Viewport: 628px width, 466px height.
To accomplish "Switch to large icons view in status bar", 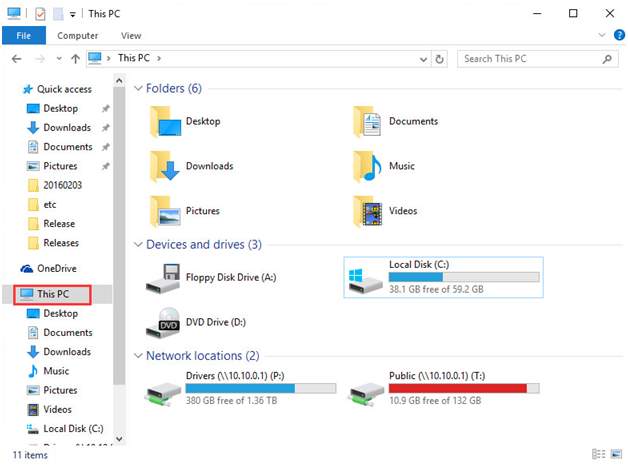I will point(616,454).
